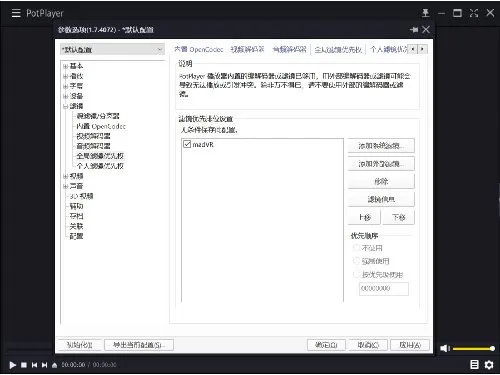Expand the 基本 tree node

pos(65,66)
